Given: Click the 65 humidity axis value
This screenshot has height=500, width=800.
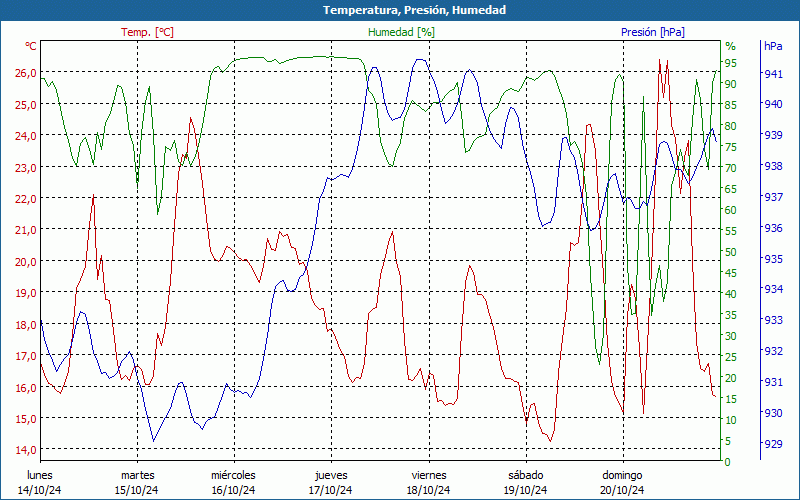Looking at the screenshot, I should (x=731, y=189).
